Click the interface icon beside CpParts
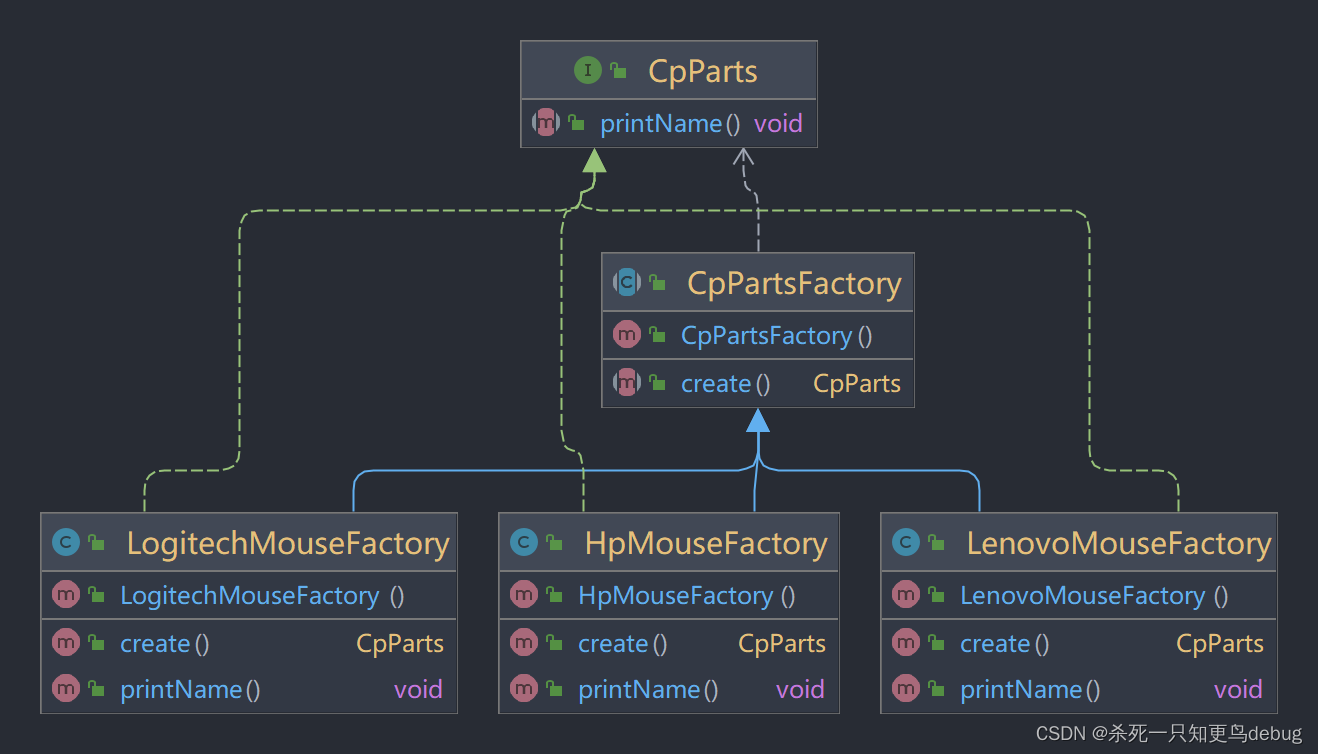Image resolution: width=1318 pixels, height=754 pixels. tap(587, 70)
